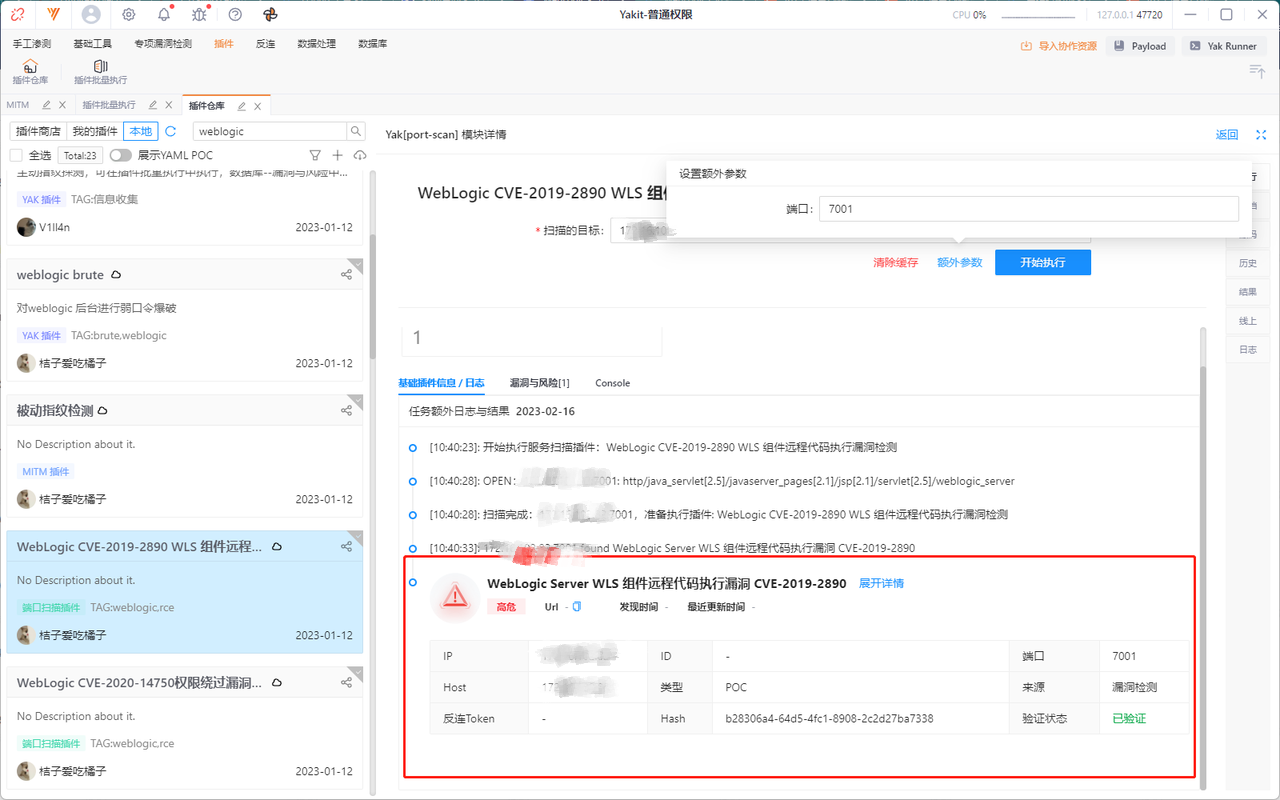Click the pencil icon on the 插件仓库 tab
Viewport: 1280px width, 800px height.
tap(242, 106)
